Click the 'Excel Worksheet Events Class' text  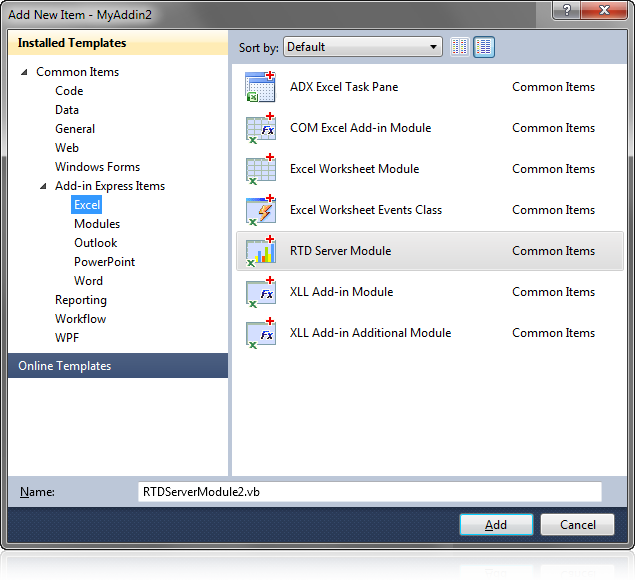[x=366, y=210]
